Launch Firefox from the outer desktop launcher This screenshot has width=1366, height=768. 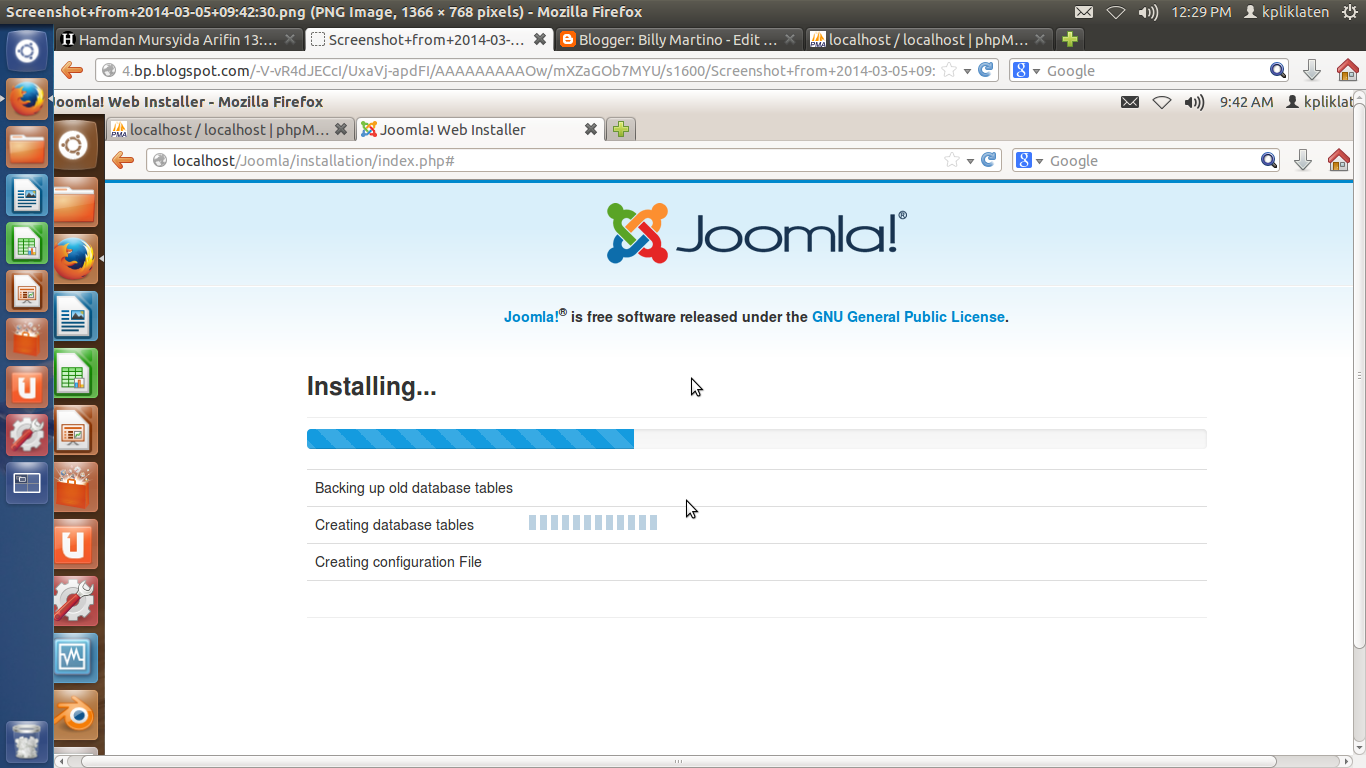tap(27, 99)
